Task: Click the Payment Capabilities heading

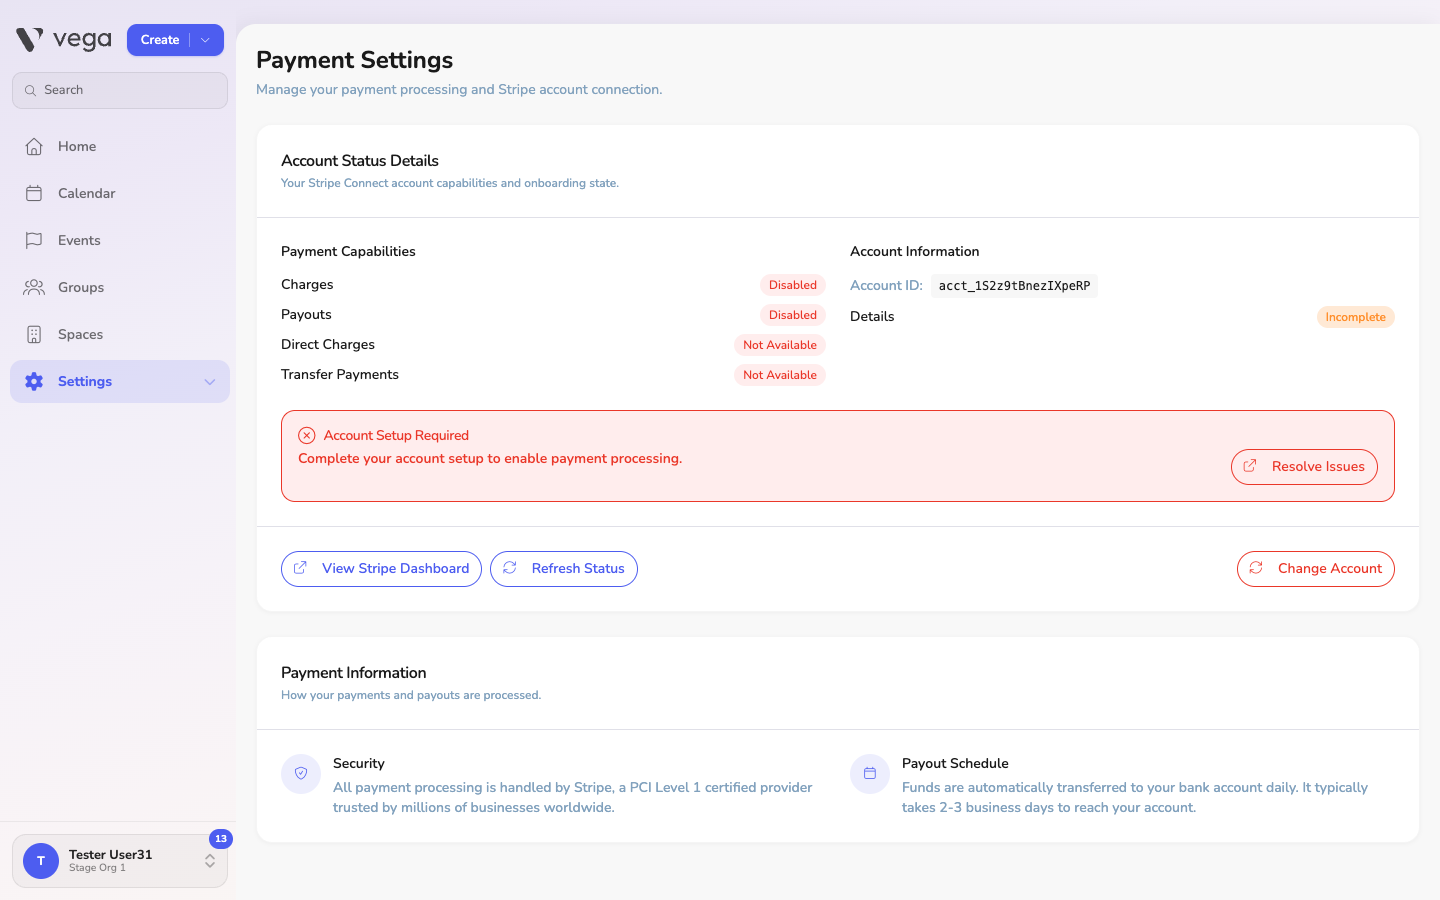Action: [348, 251]
